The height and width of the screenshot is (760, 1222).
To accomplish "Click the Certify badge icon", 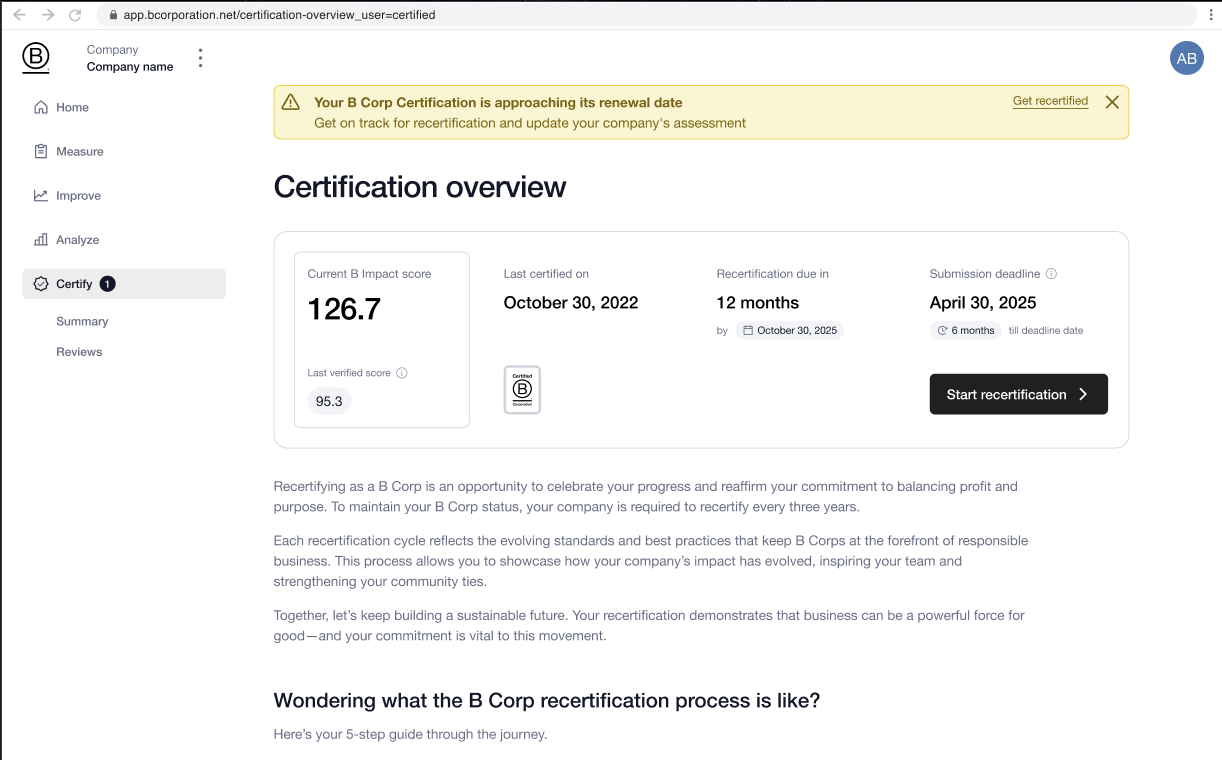I will 41,284.
